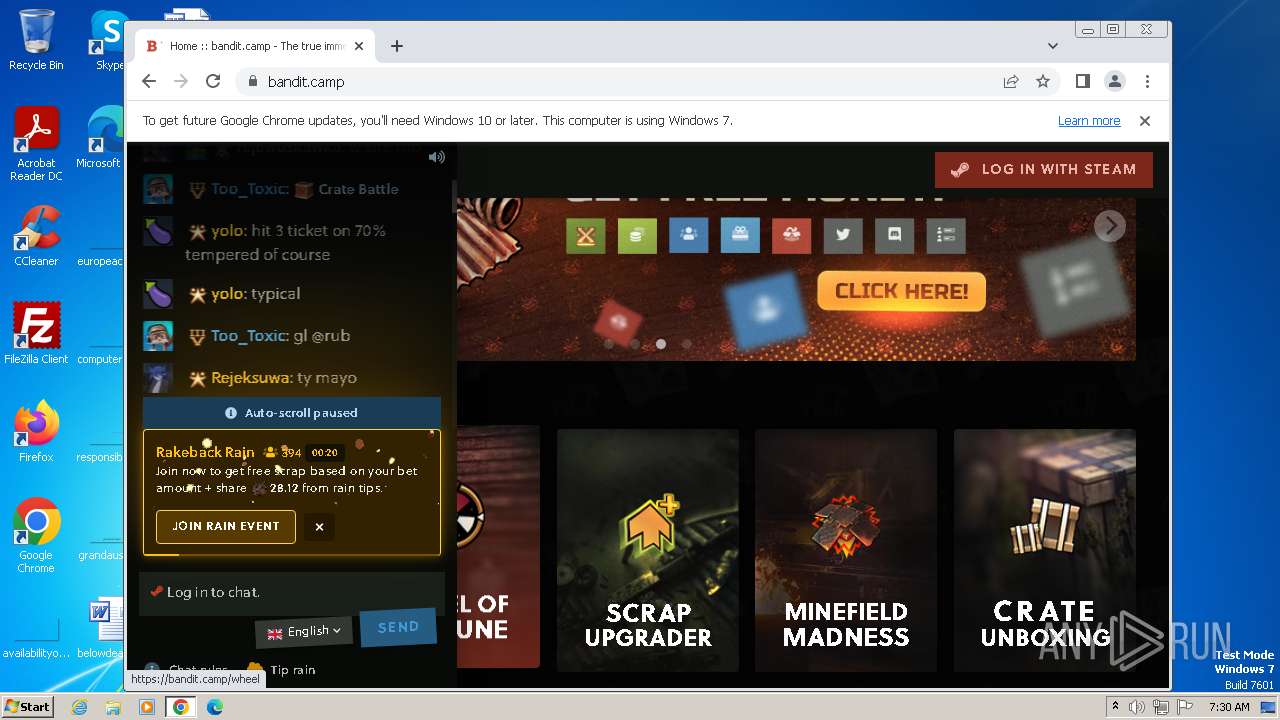Click the red handshake banner icon
This screenshot has width=1280, height=720.
pos(791,236)
